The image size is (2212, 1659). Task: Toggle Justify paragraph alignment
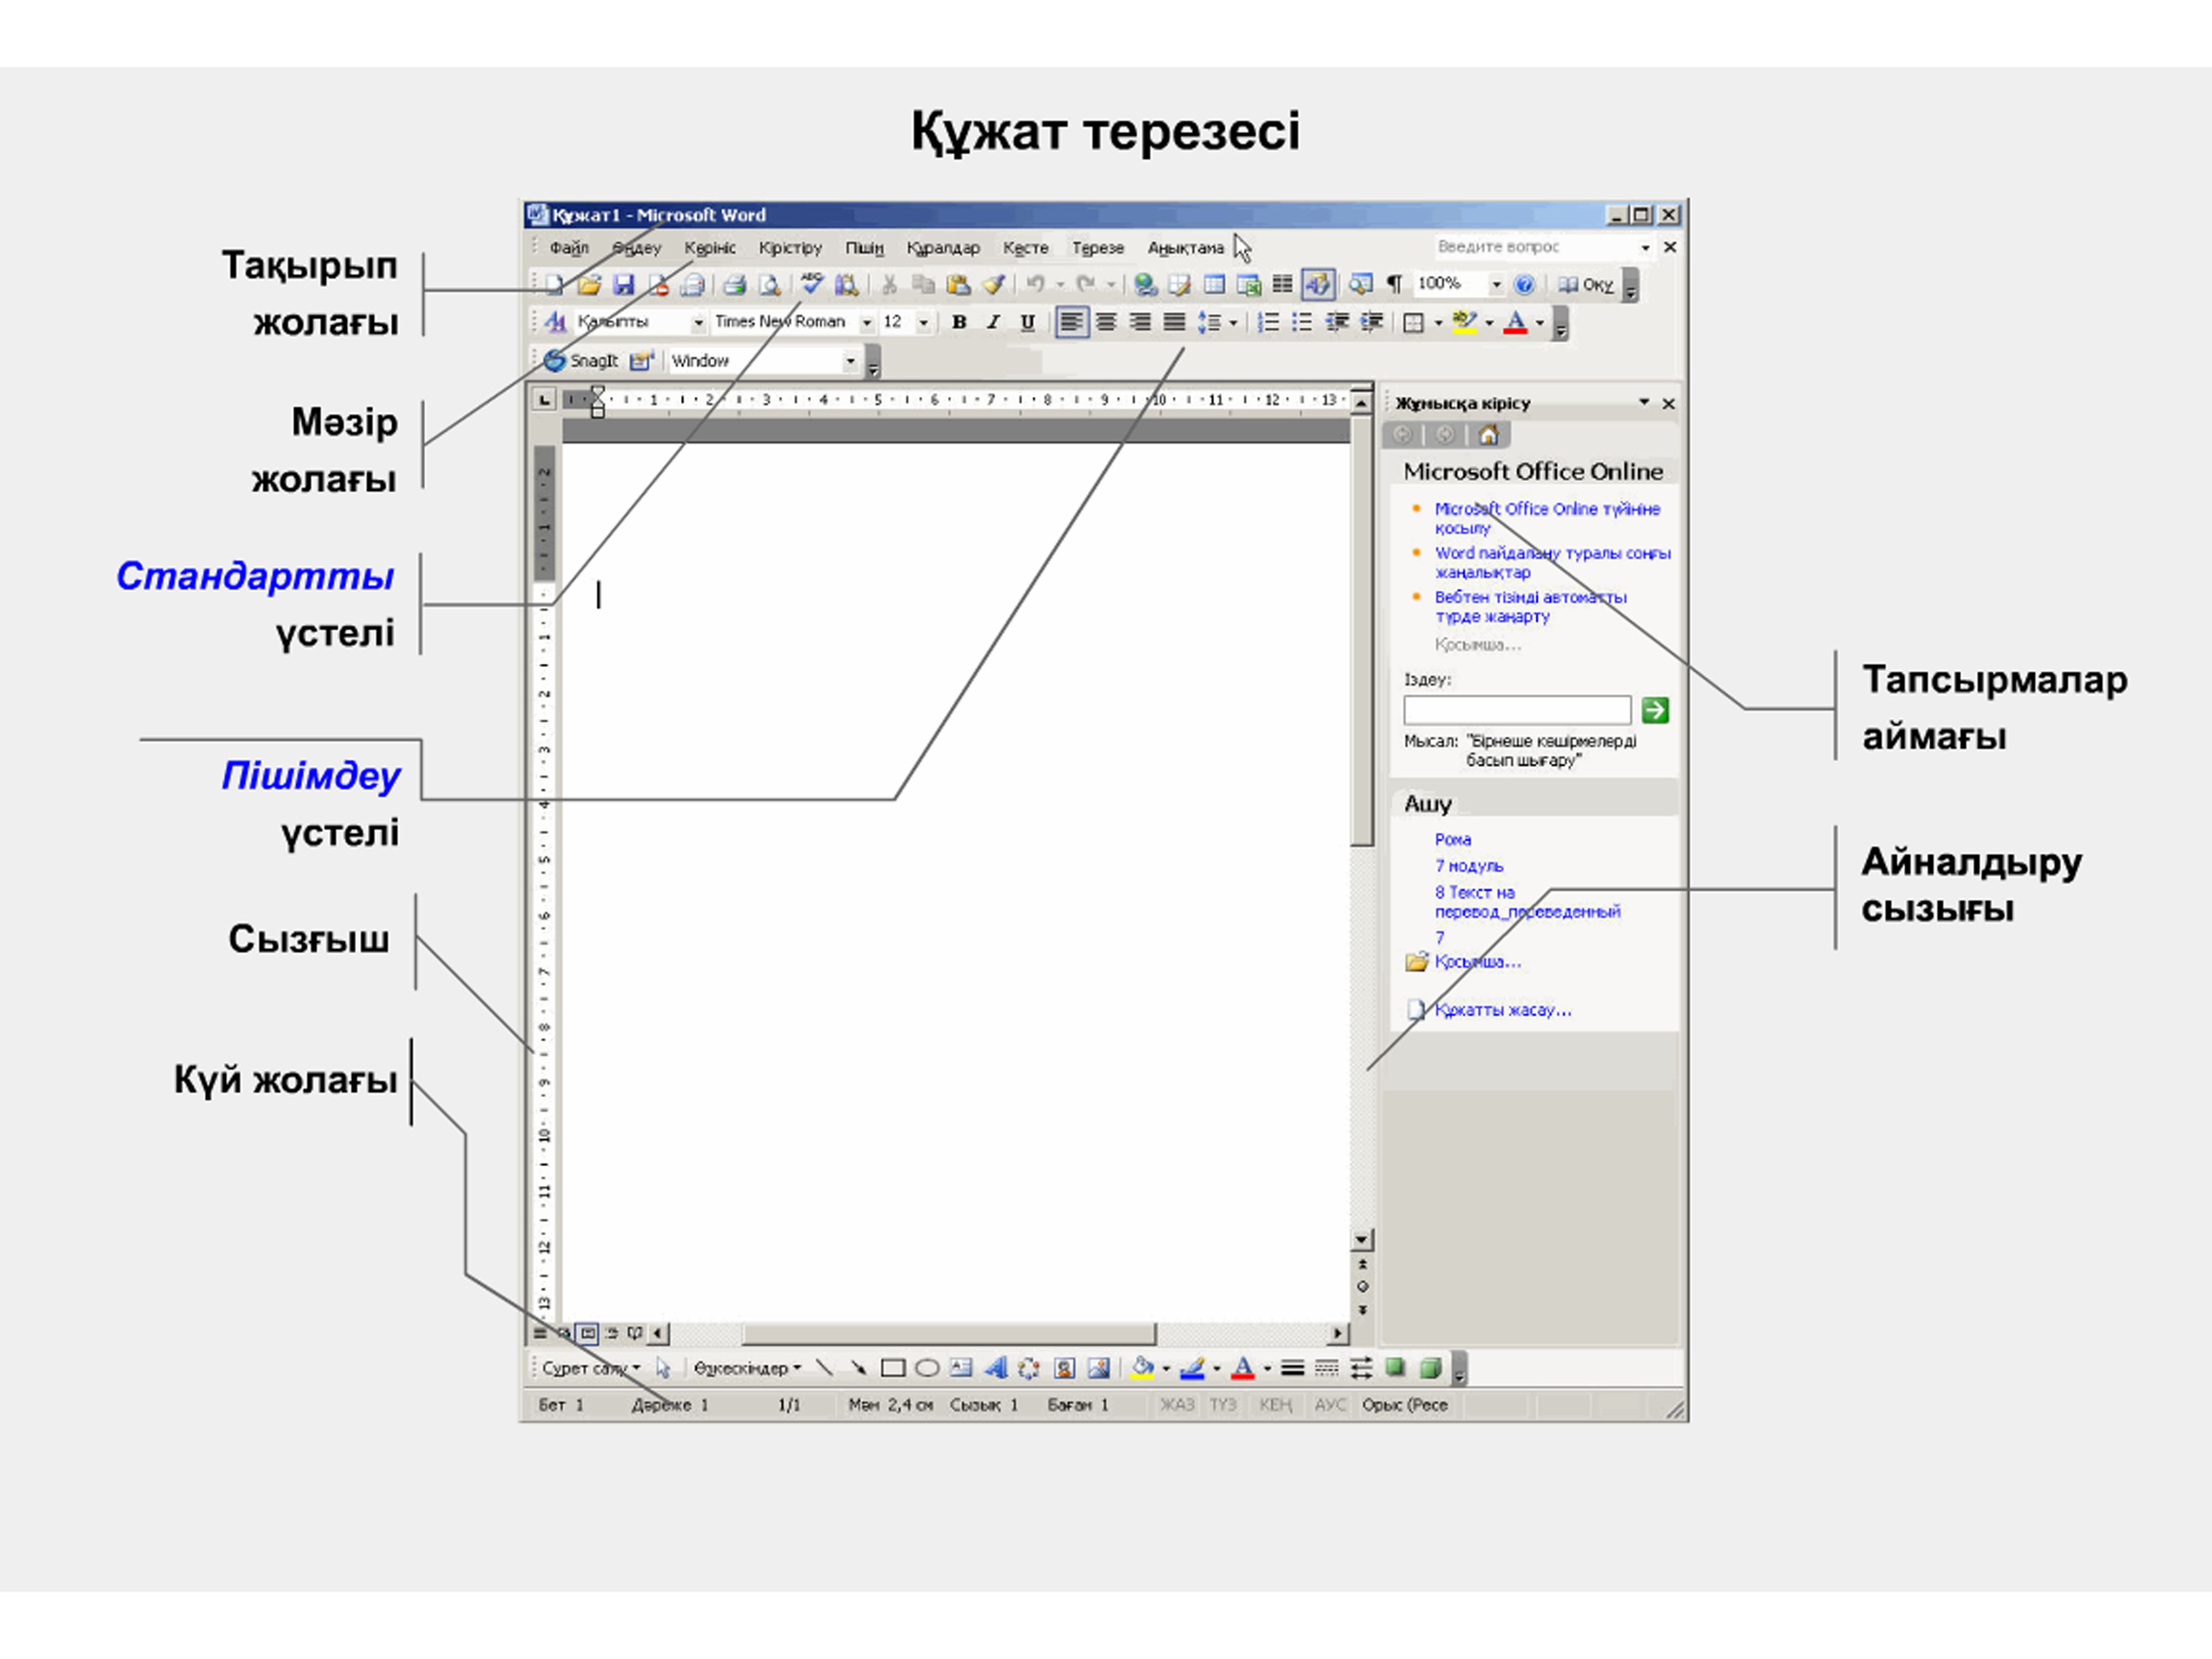[x=1174, y=322]
